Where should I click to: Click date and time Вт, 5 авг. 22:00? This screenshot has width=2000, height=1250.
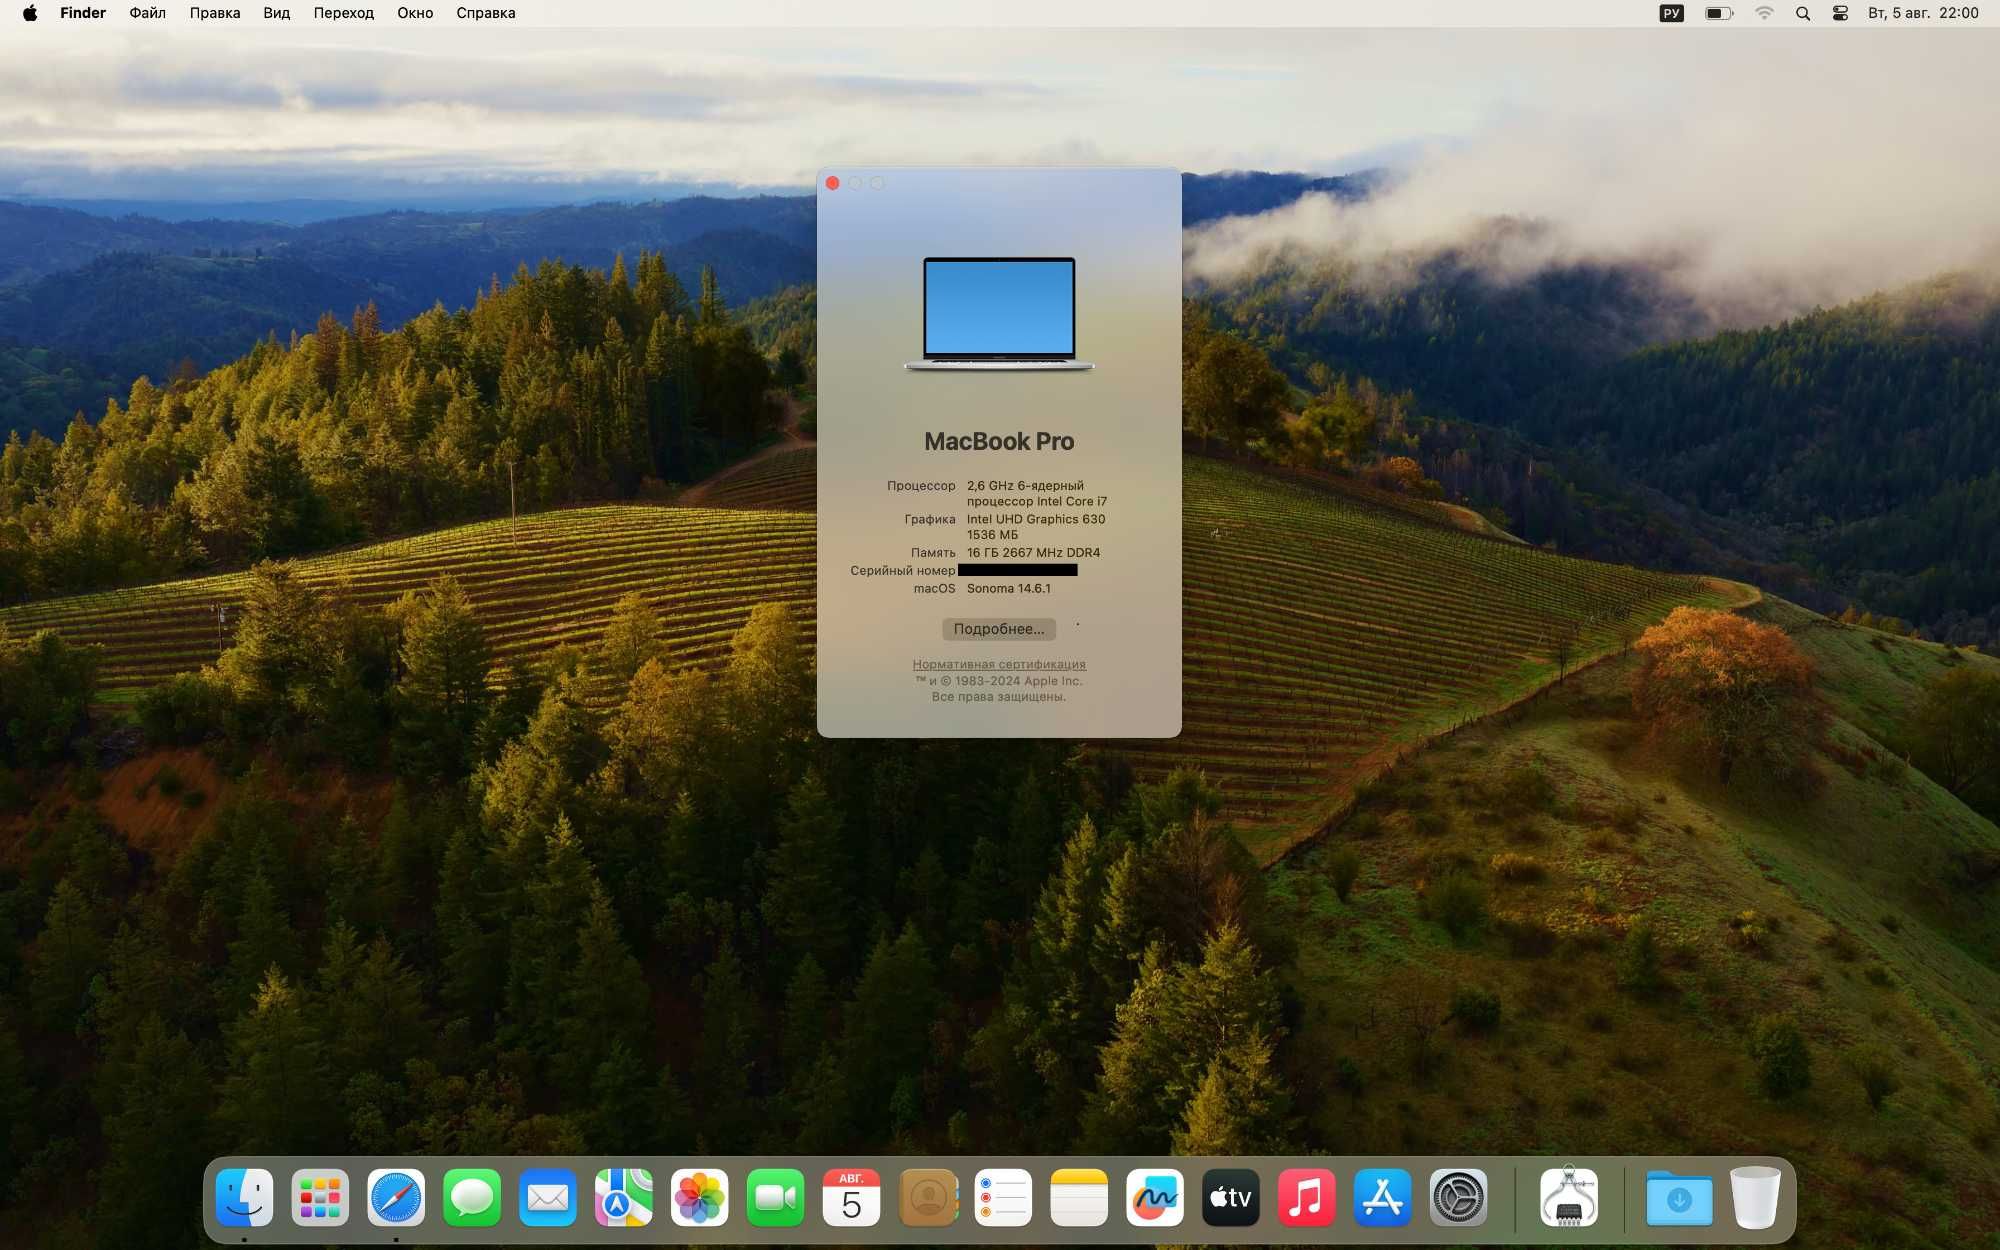tap(1923, 13)
